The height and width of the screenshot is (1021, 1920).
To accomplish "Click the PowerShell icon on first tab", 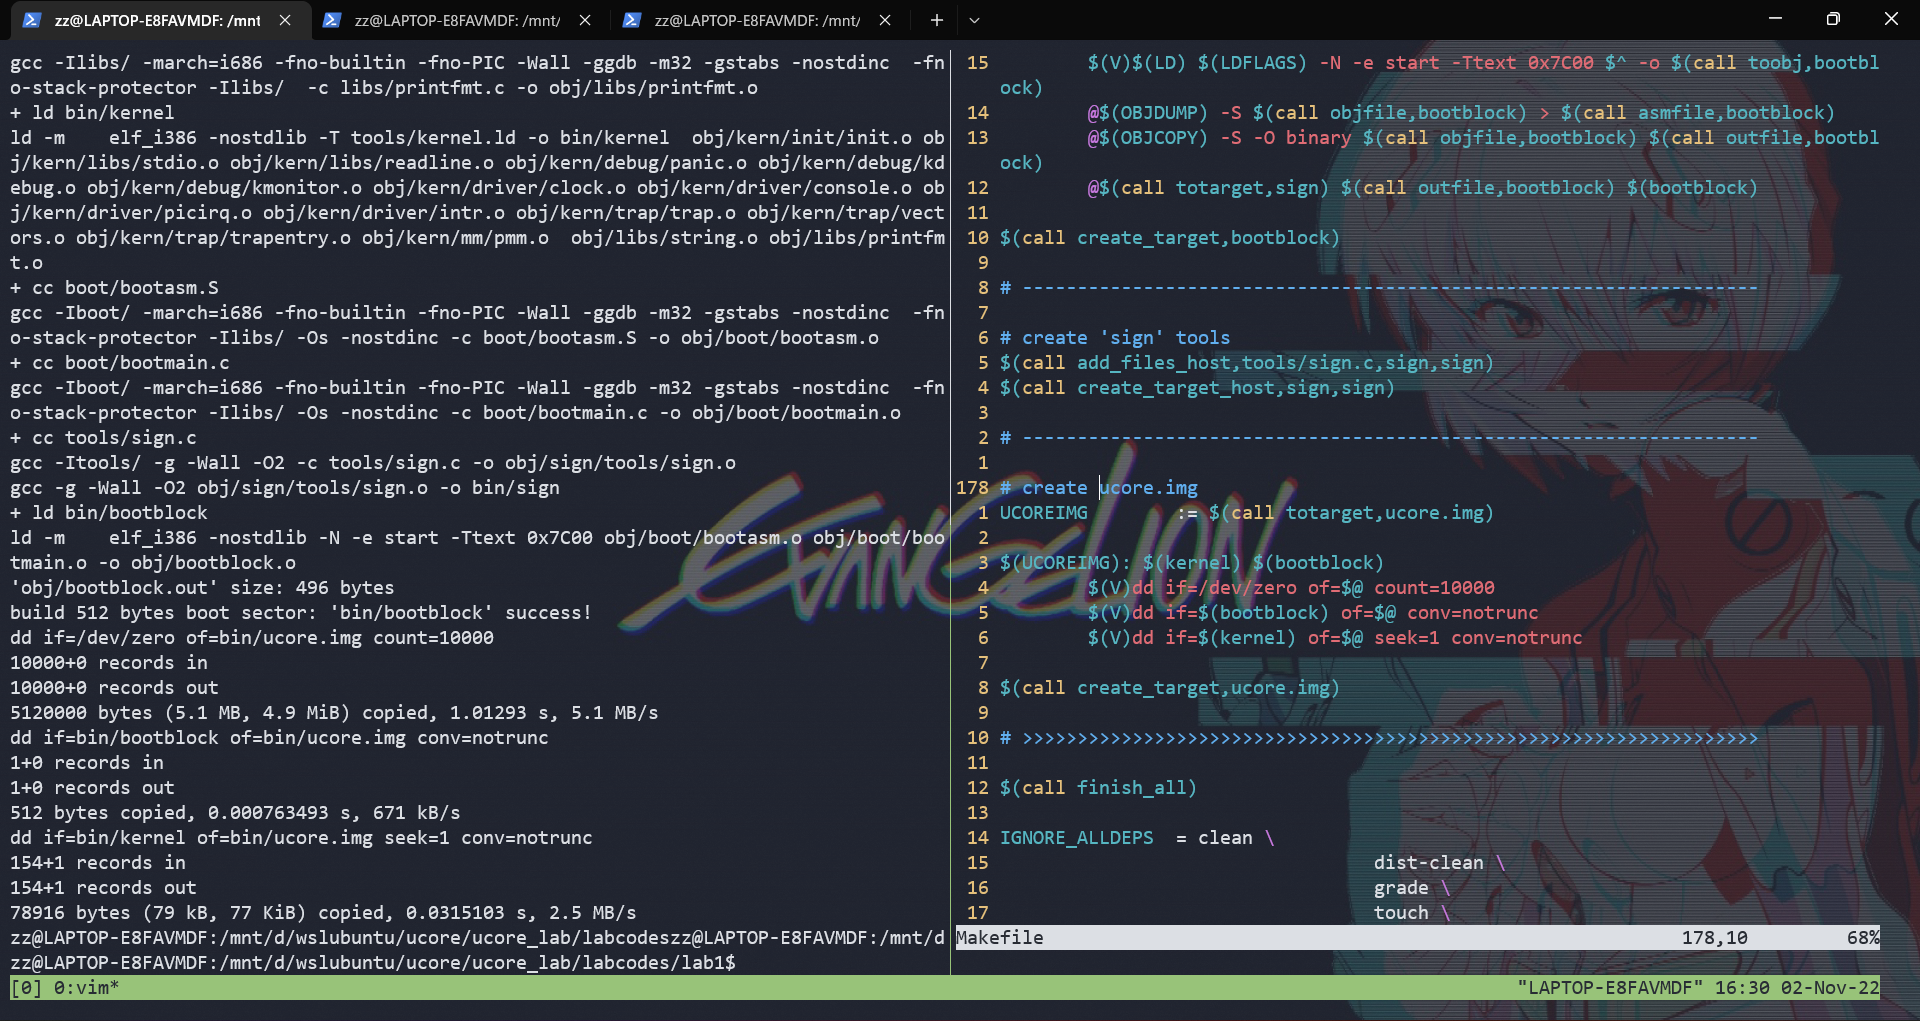I will pyautogui.click(x=31, y=20).
